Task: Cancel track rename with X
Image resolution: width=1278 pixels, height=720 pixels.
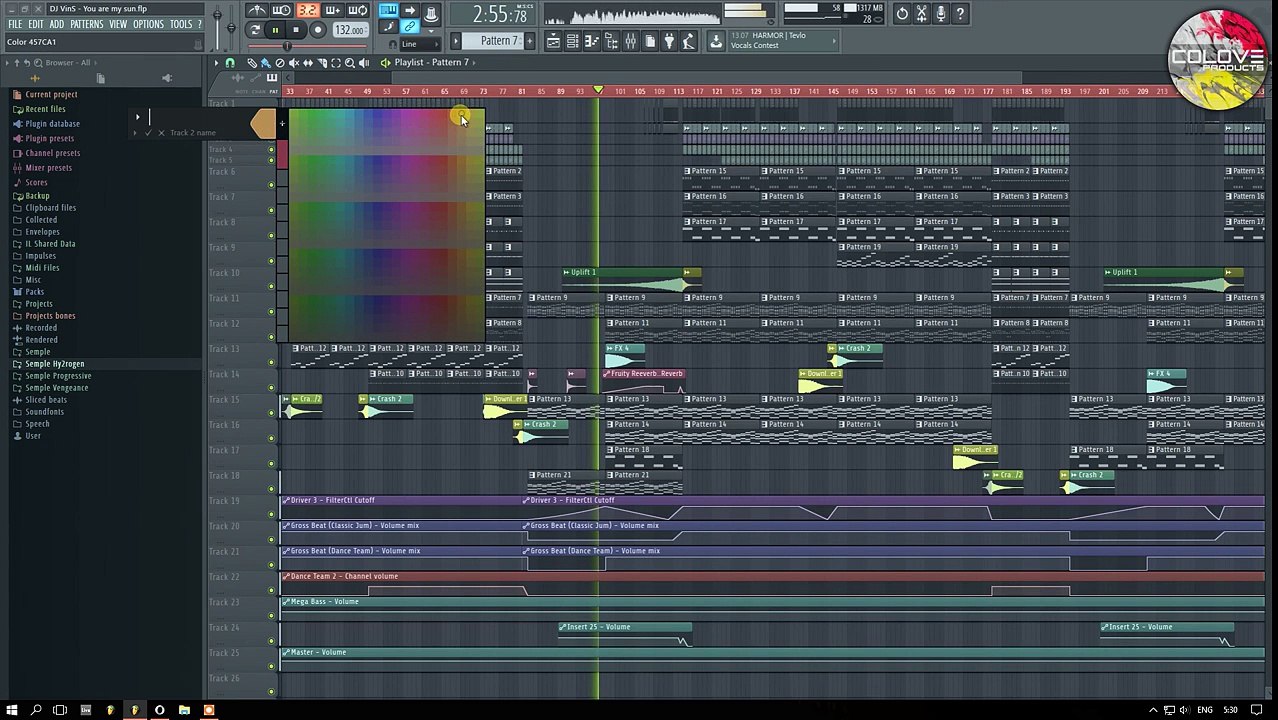Action: tap(161, 133)
